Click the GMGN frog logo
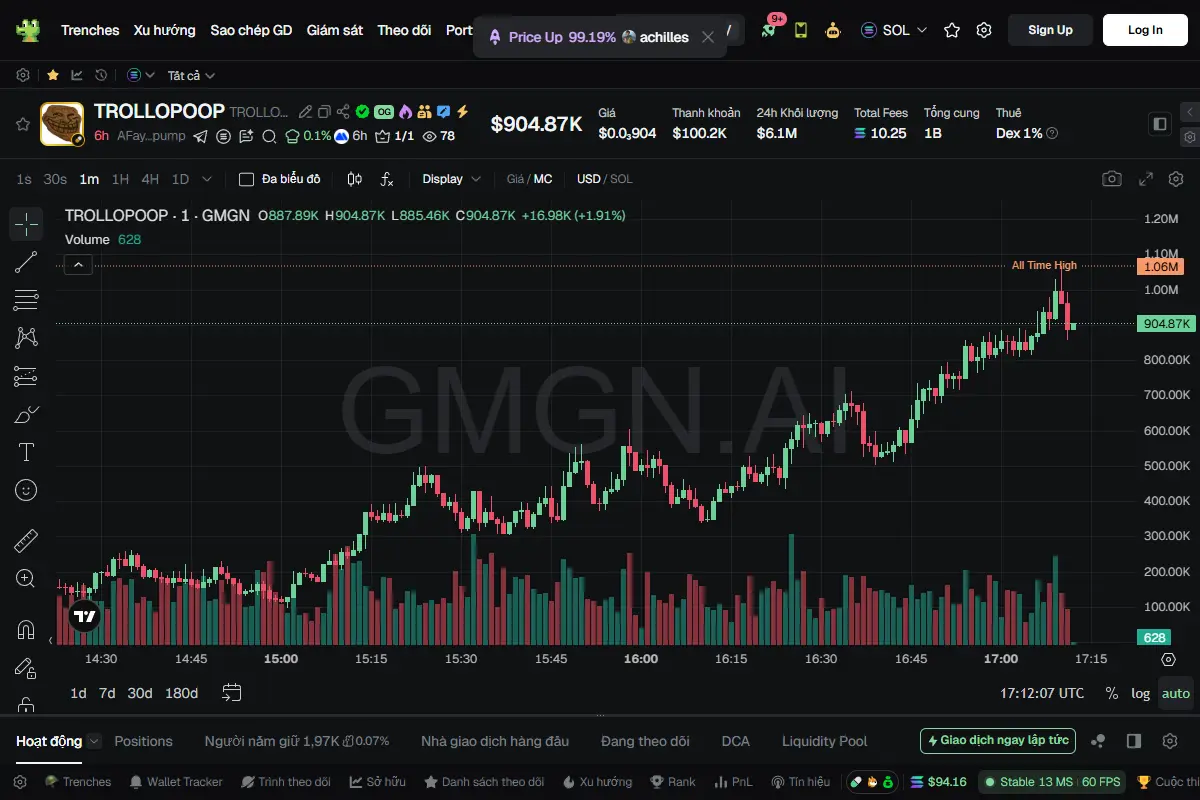The width and height of the screenshot is (1200, 800). [27, 30]
